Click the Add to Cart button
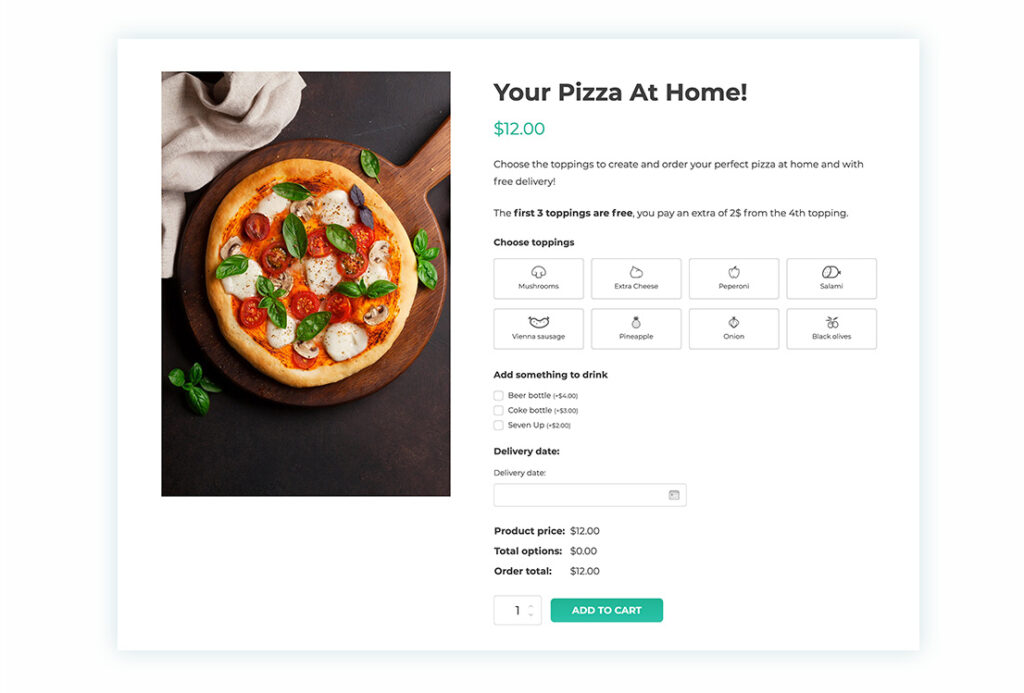 (x=606, y=609)
